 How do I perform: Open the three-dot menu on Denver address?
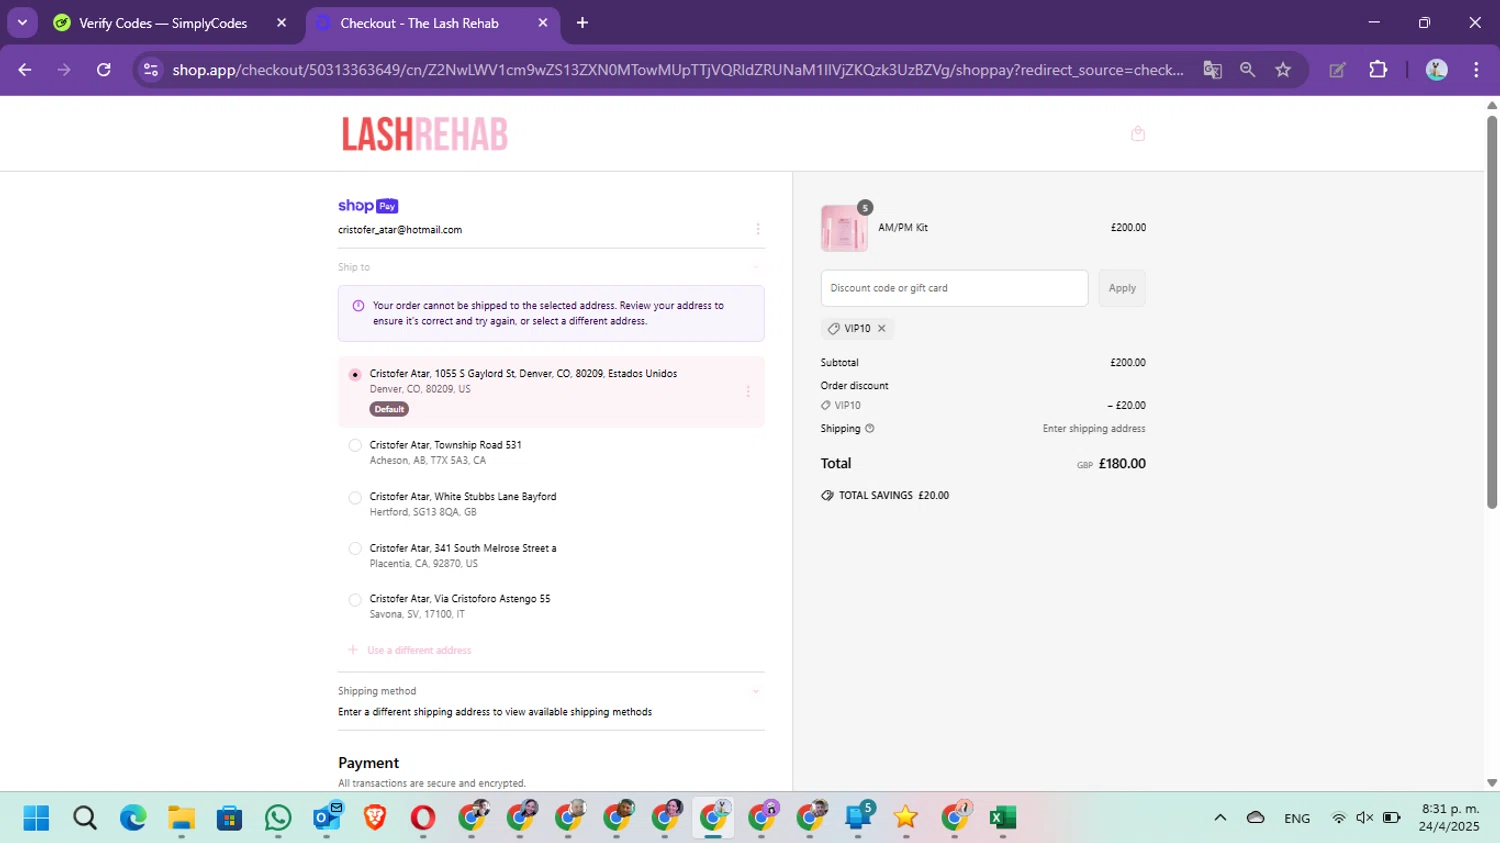(x=747, y=392)
